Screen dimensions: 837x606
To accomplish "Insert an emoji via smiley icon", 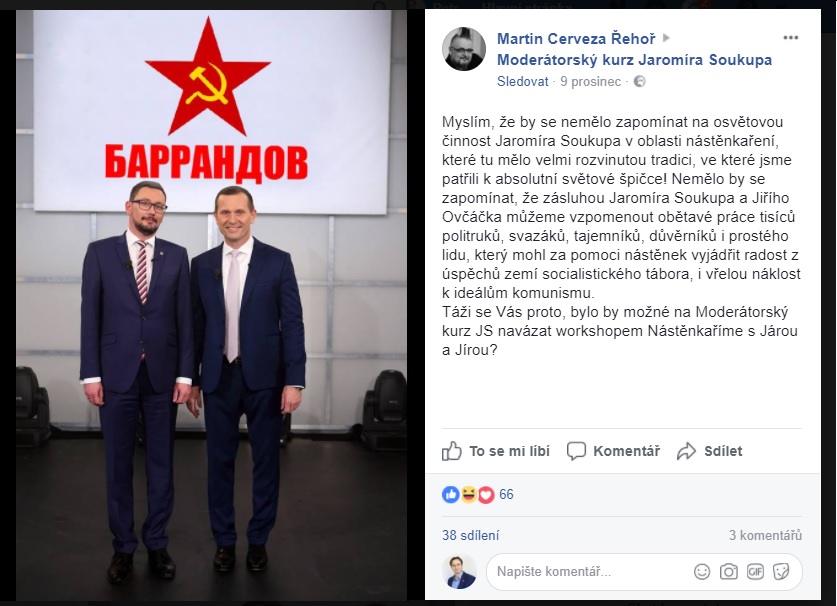I will point(702,572).
